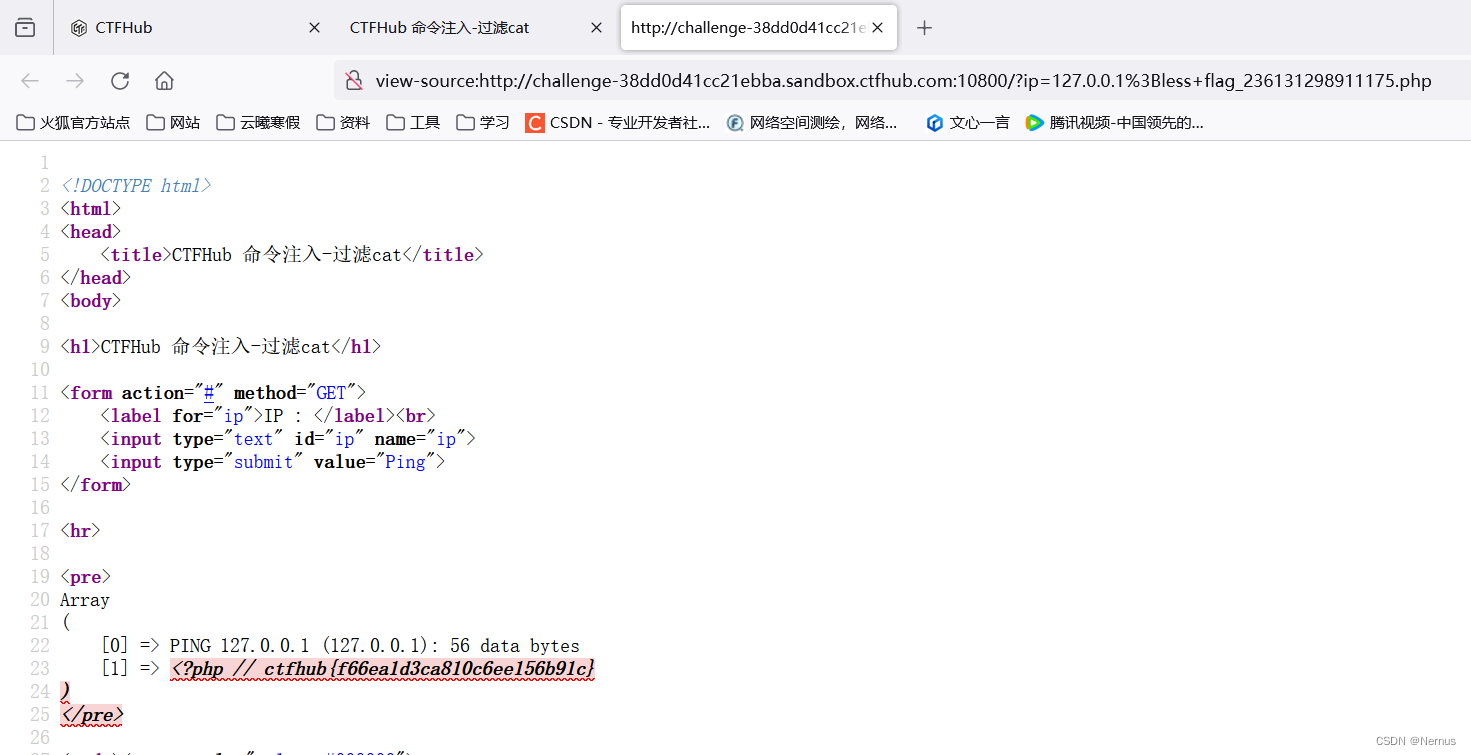The height and width of the screenshot is (755, 1471).
Task: Click the label for ip source line
Action: [267, 416]
